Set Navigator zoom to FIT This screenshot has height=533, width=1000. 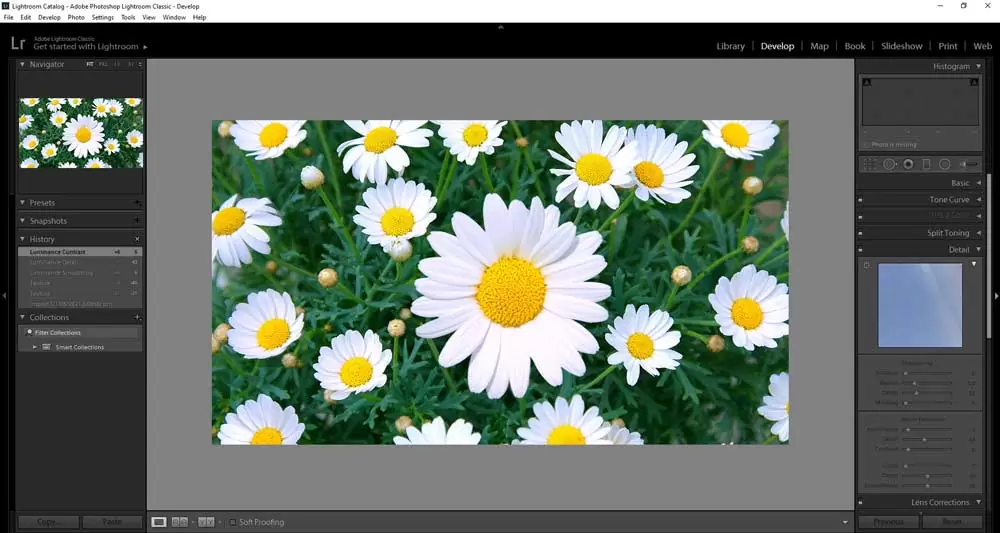click(x=90, y=64)
